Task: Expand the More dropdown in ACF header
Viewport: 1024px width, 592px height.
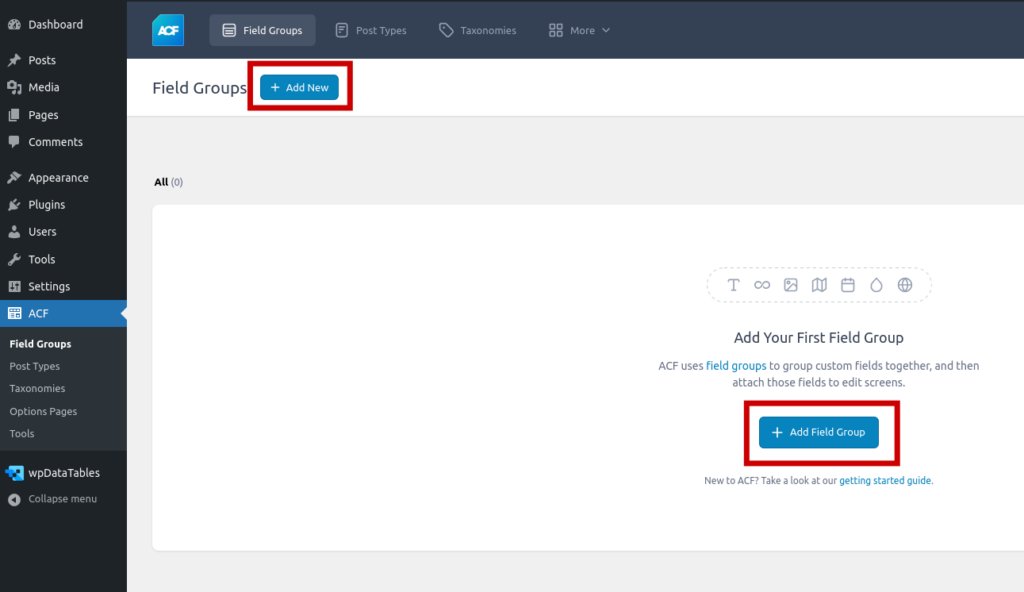Action: pyautogui.click(x=580, y=31)
